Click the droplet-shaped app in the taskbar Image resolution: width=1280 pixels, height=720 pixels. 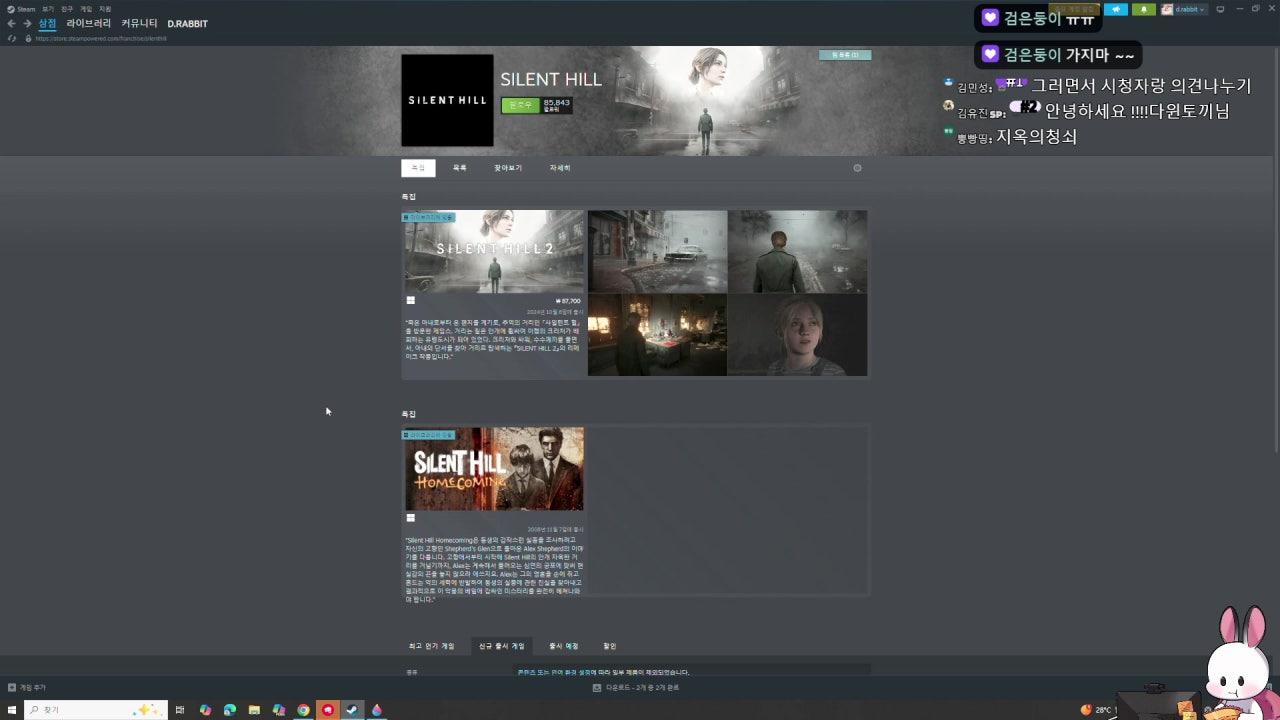coord(377,710)
